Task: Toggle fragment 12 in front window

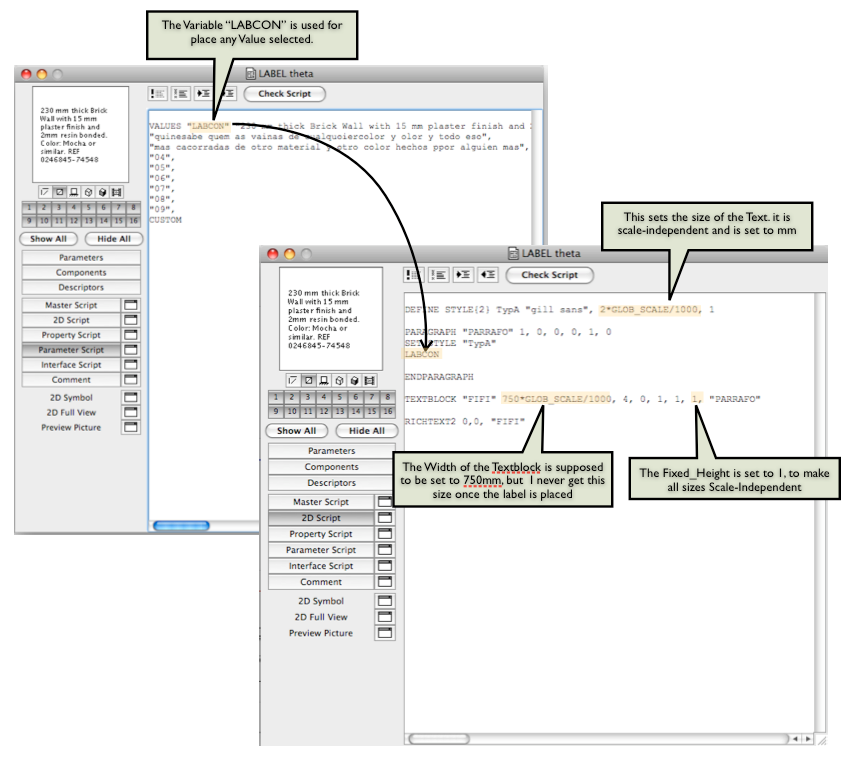Action: [x=324, y=412]
